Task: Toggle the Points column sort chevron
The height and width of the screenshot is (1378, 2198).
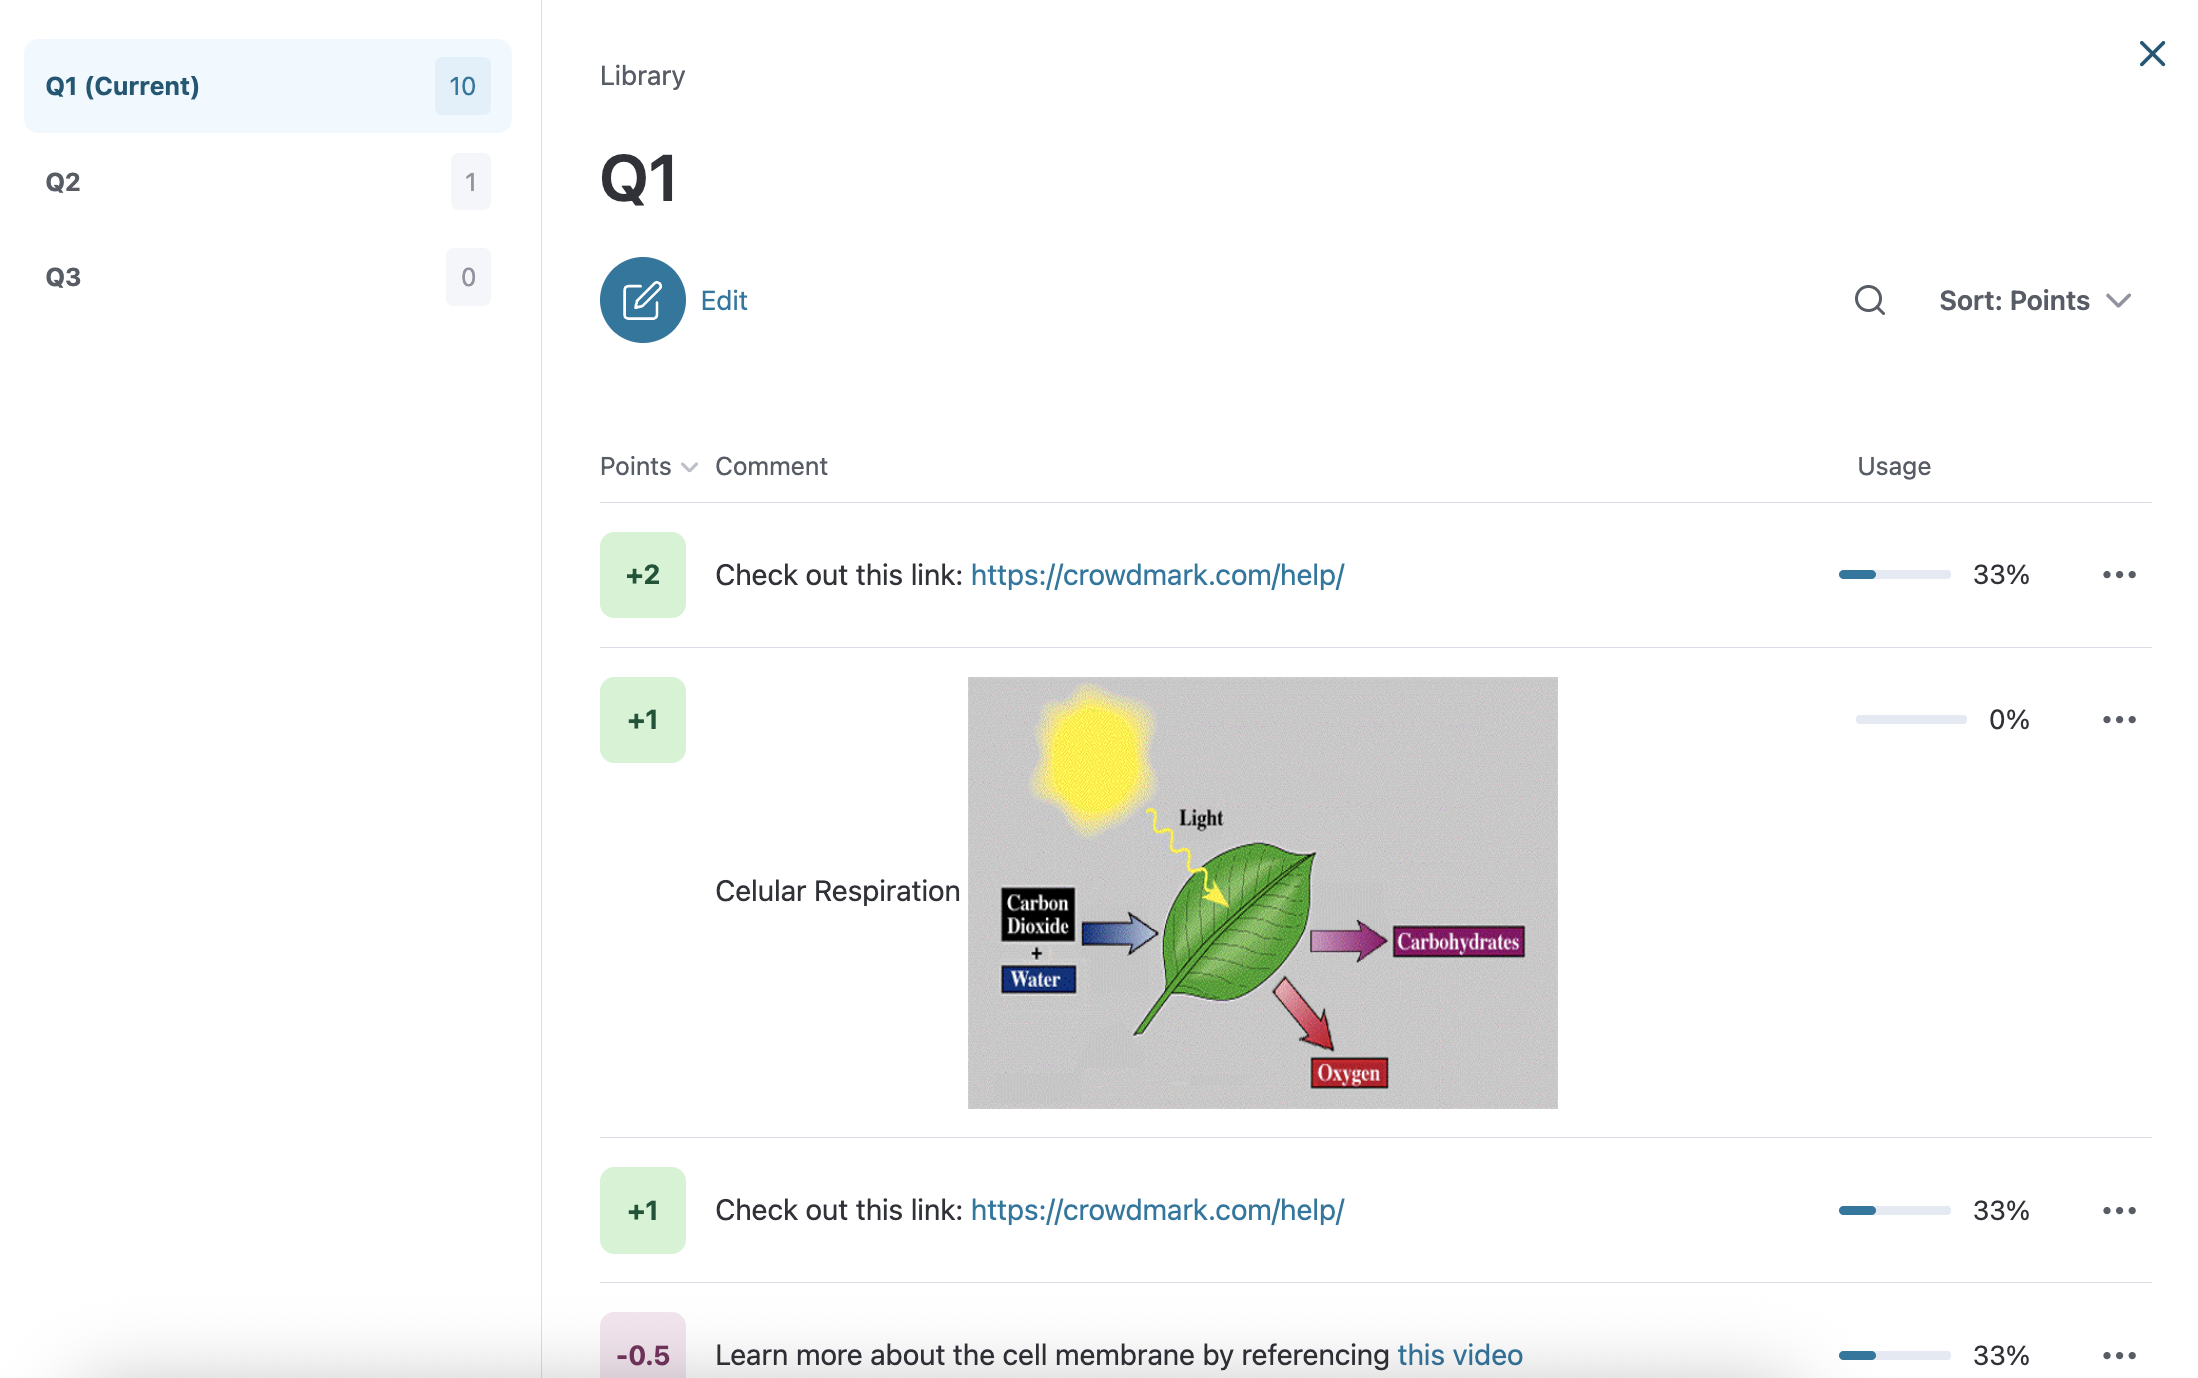Action: tap(689, 467)
